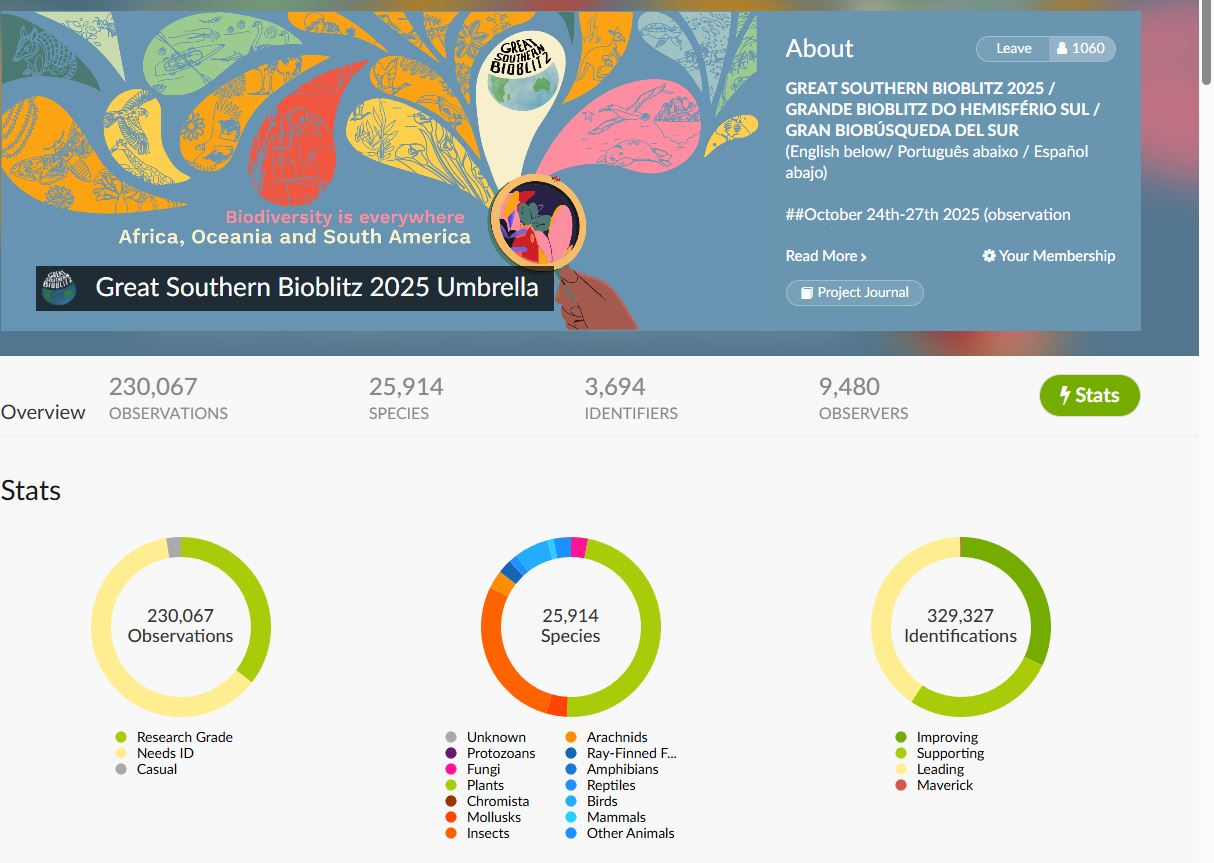
Task: Open the Overview tab
Action: point(43,412)
